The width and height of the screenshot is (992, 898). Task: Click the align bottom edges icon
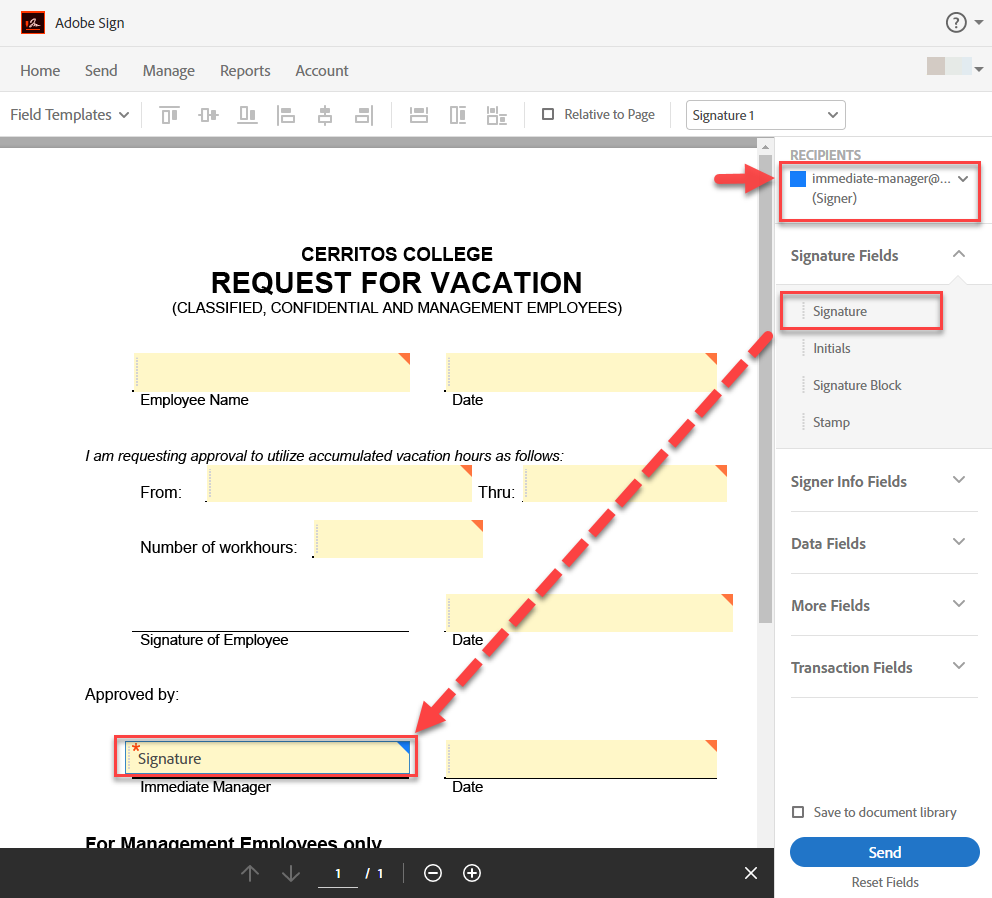(x=247, y=115)
